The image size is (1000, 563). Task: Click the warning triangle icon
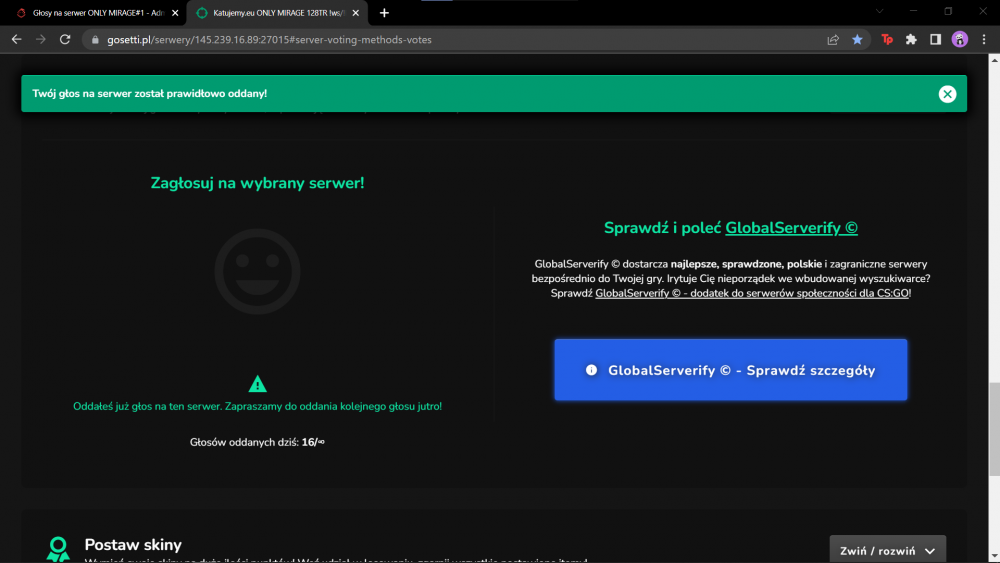[258, 384]
